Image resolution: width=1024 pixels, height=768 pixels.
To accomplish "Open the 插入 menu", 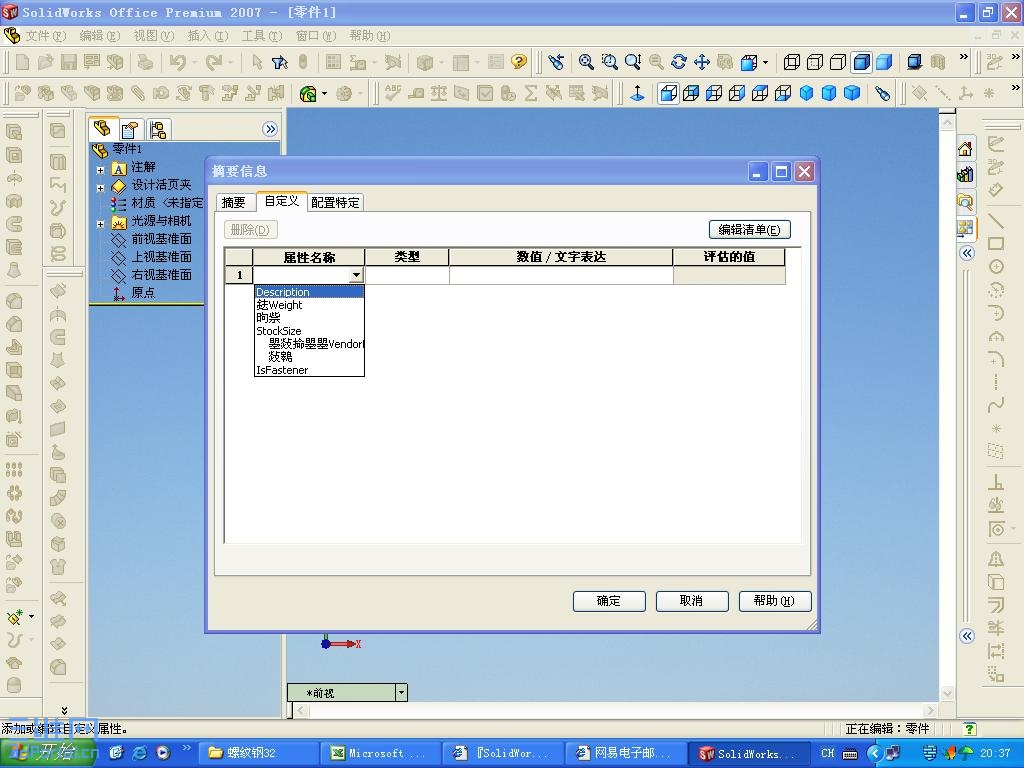I will [x=208, y=35].
